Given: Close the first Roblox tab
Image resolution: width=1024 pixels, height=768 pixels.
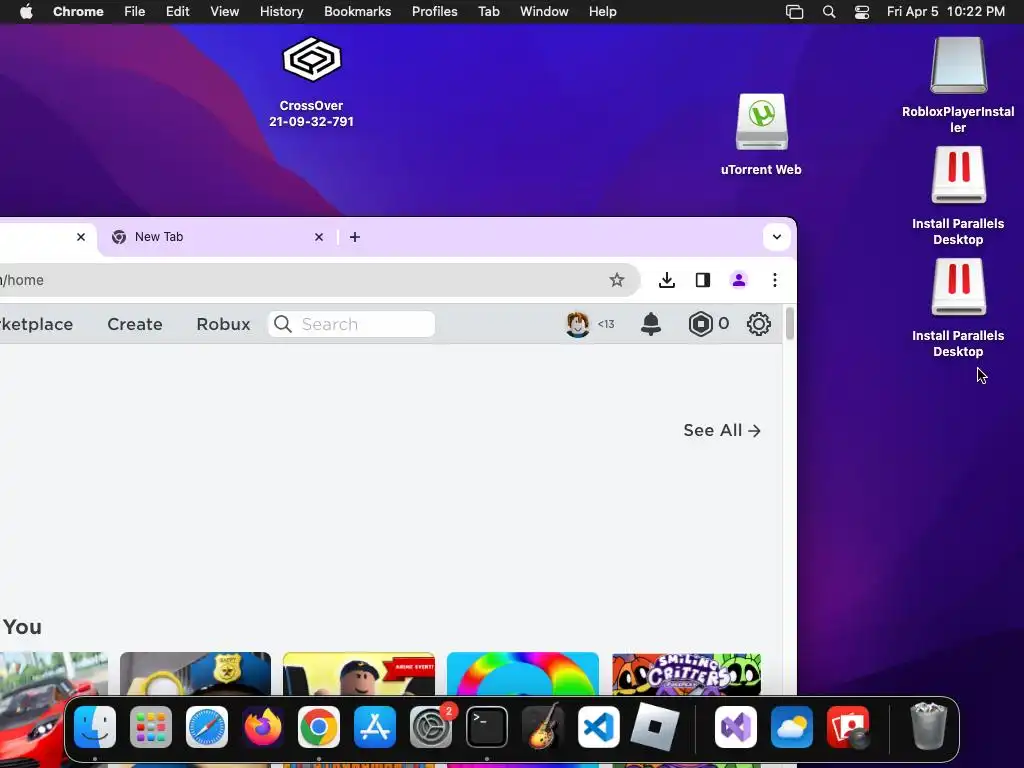Looking at the screenshot, I should tap(81, 237).
